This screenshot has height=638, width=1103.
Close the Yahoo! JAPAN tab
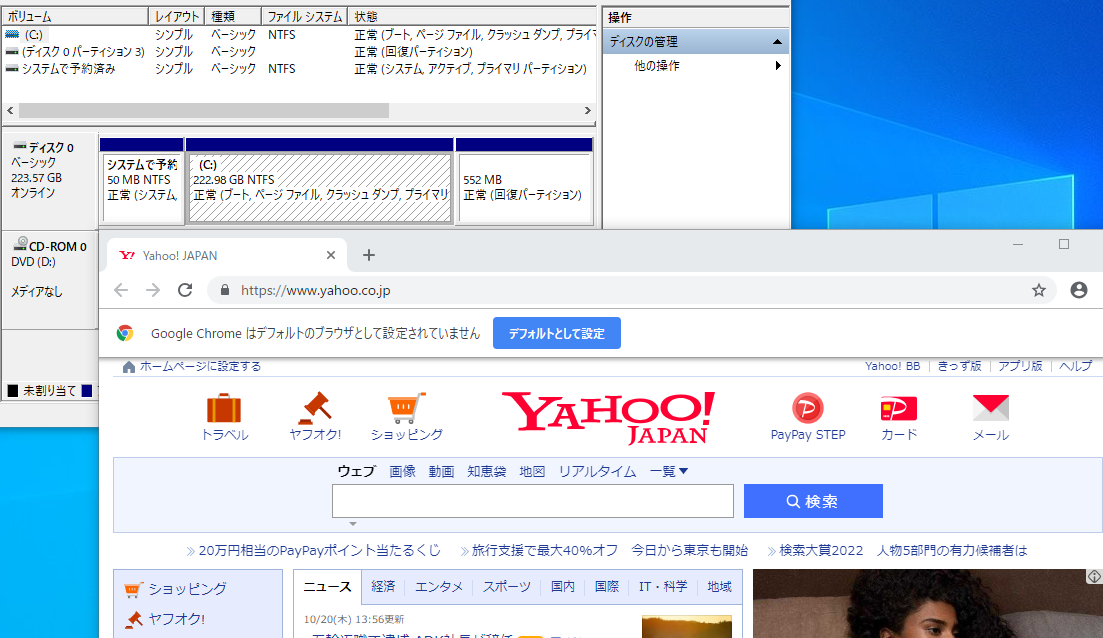click(331, 255)
